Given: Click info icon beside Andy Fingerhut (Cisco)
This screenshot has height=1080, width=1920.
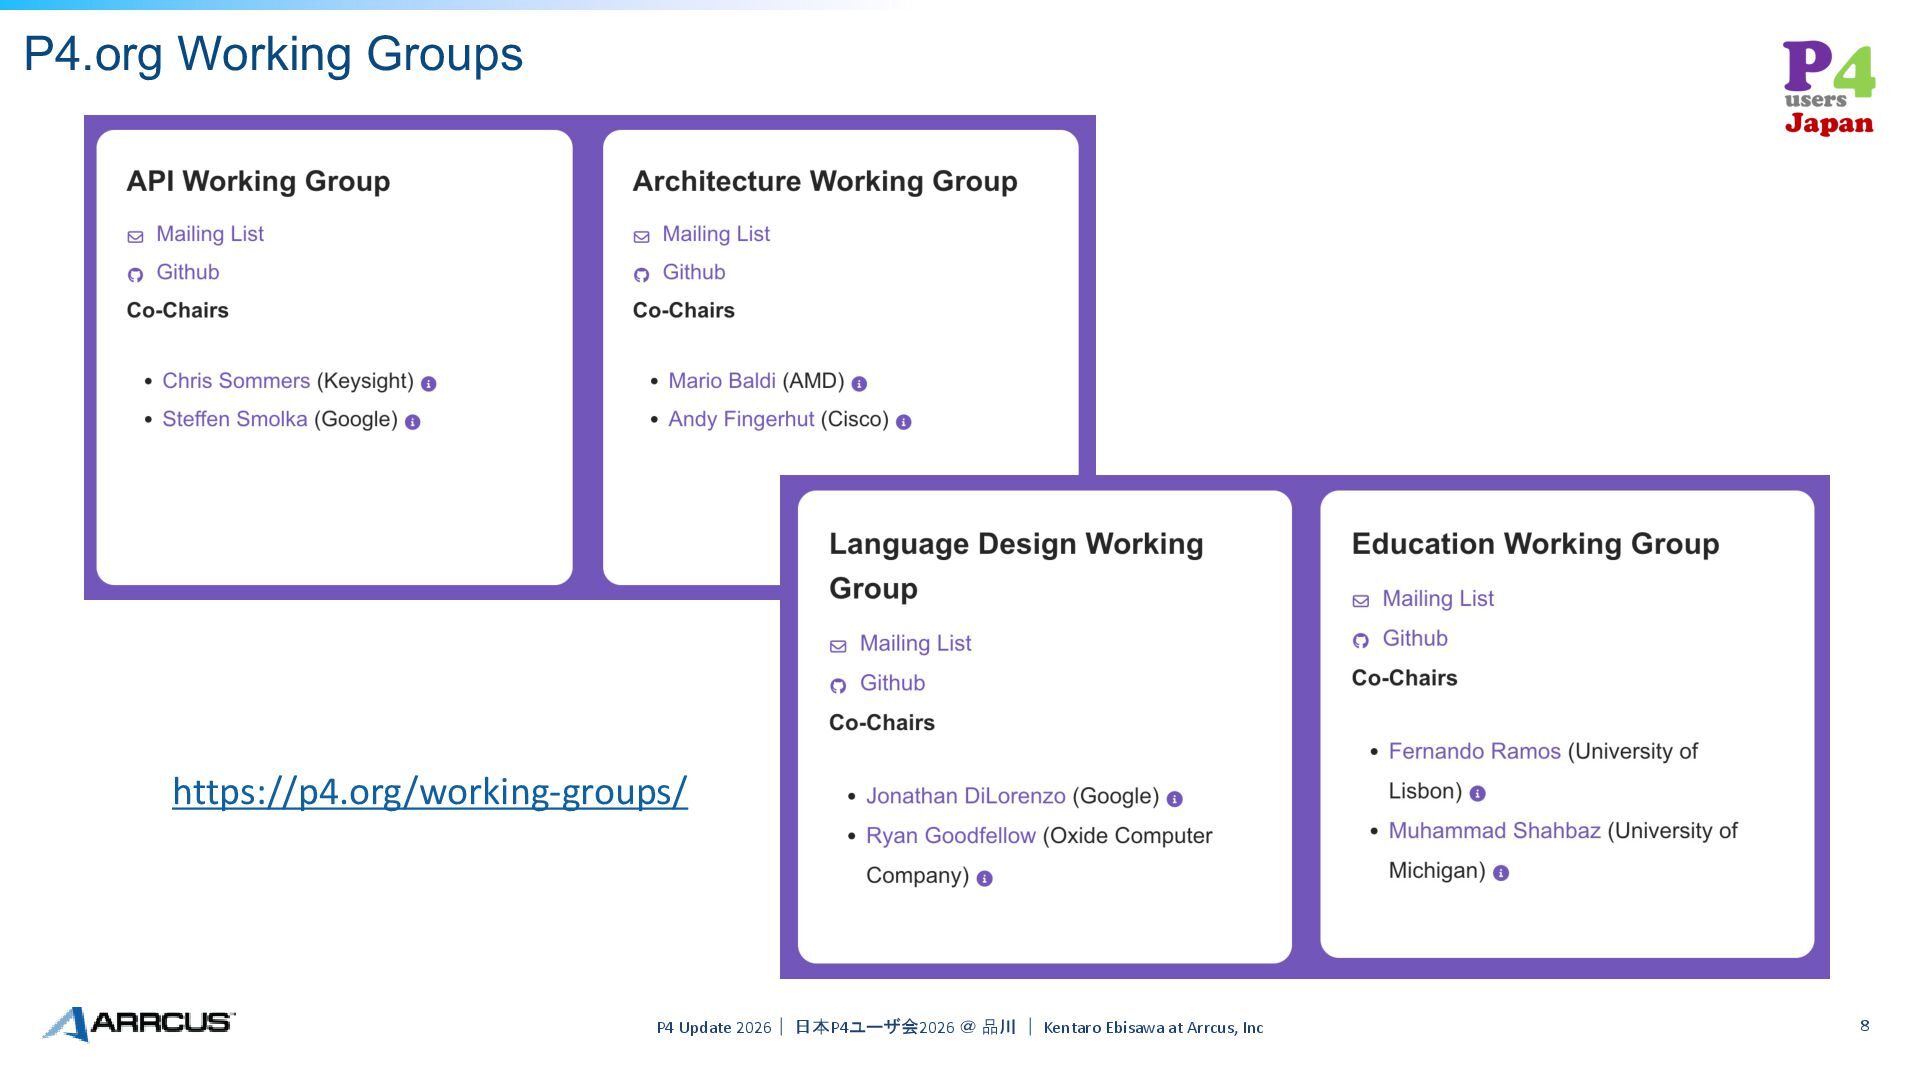Looking at the screenshot, I should coord(903,422).
